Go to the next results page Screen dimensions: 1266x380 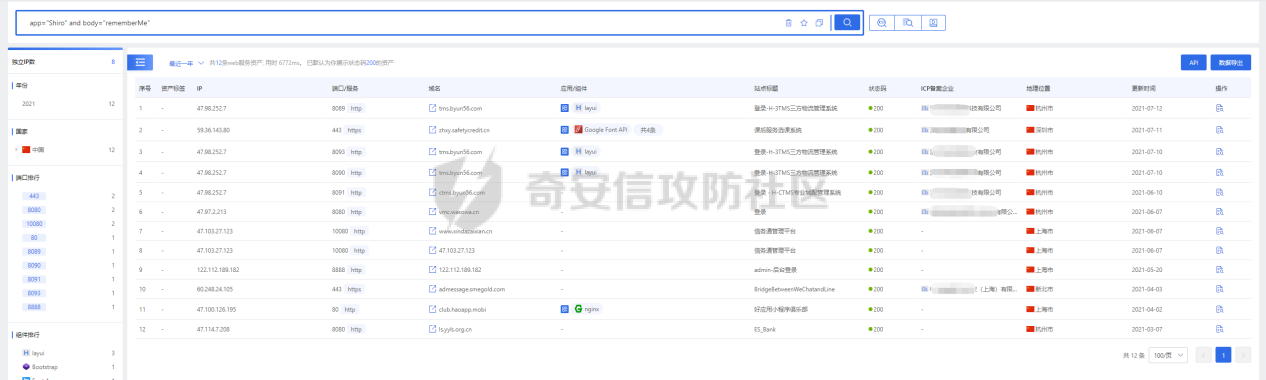[x=1243, y=355]
